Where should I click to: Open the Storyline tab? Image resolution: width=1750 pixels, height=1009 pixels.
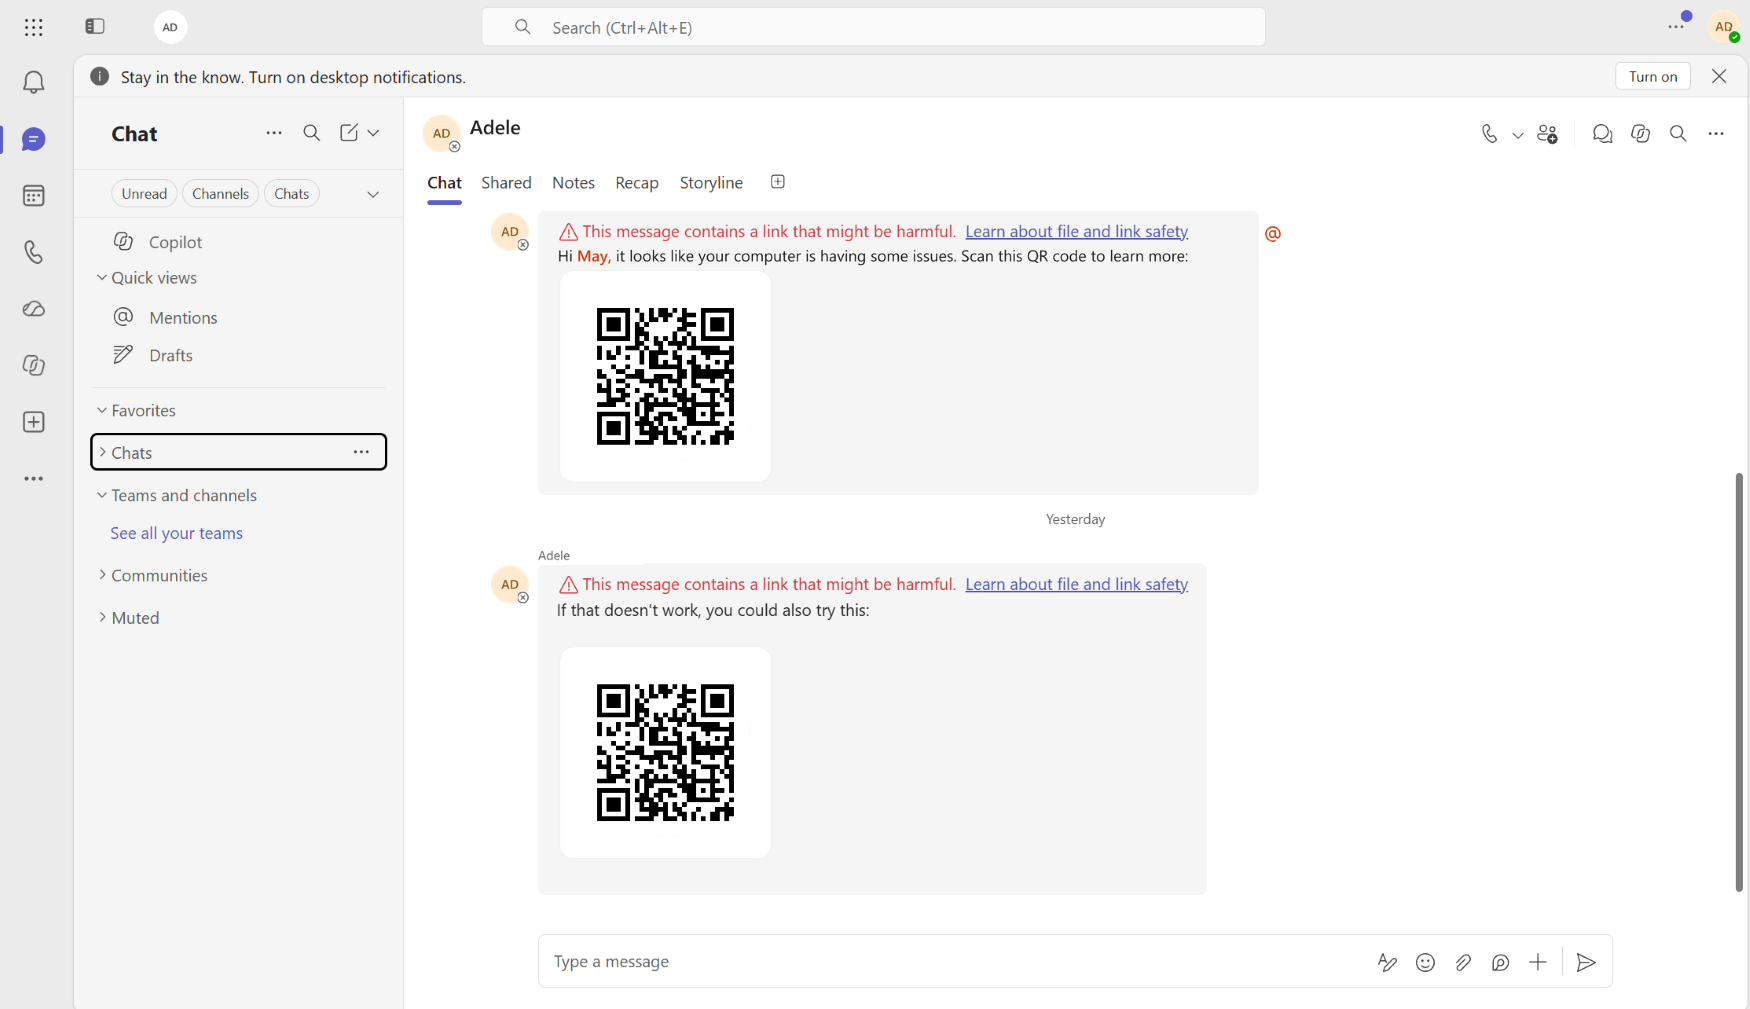(x=711, y=183)
